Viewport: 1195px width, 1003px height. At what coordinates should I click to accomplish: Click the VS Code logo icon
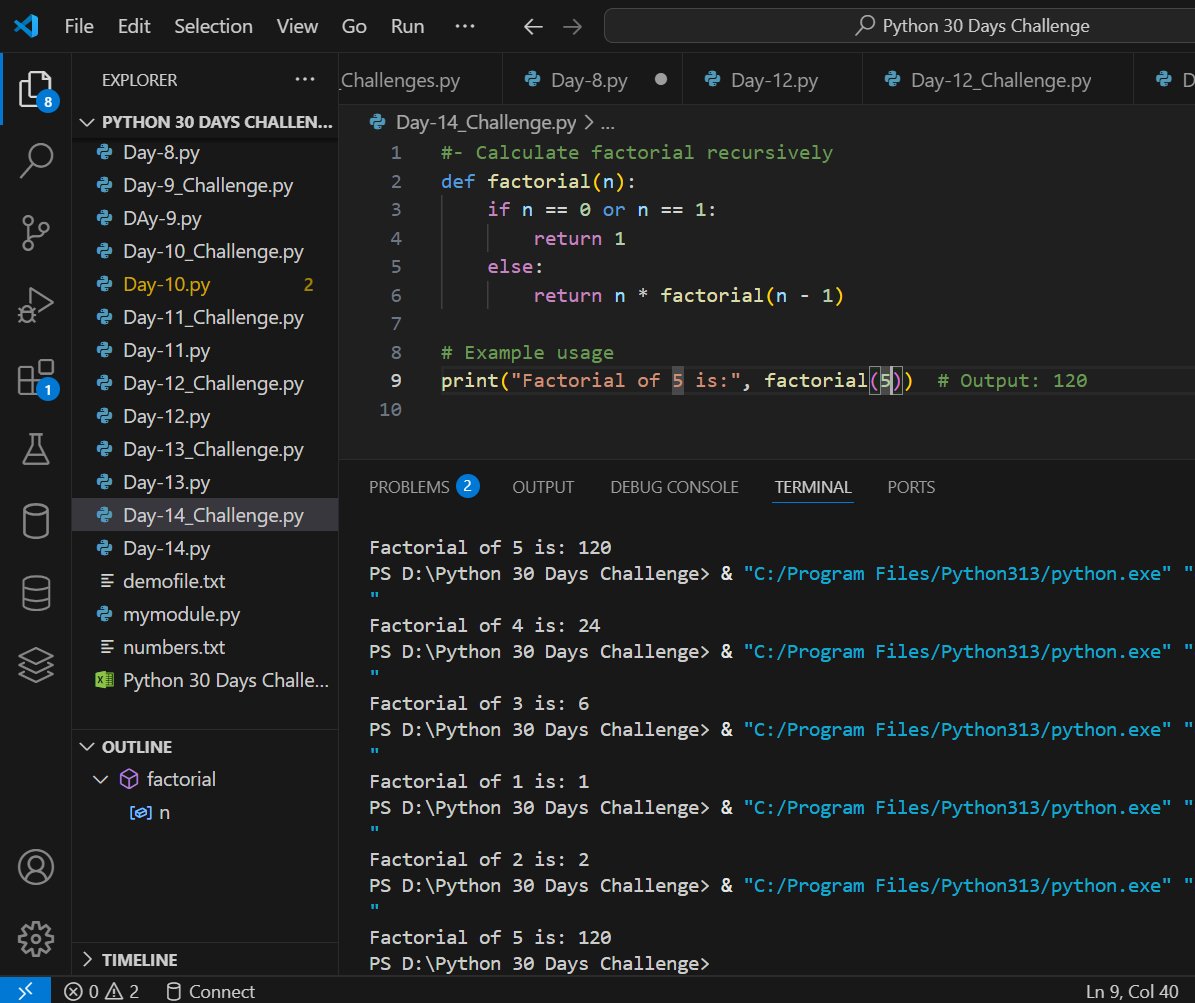26,26
